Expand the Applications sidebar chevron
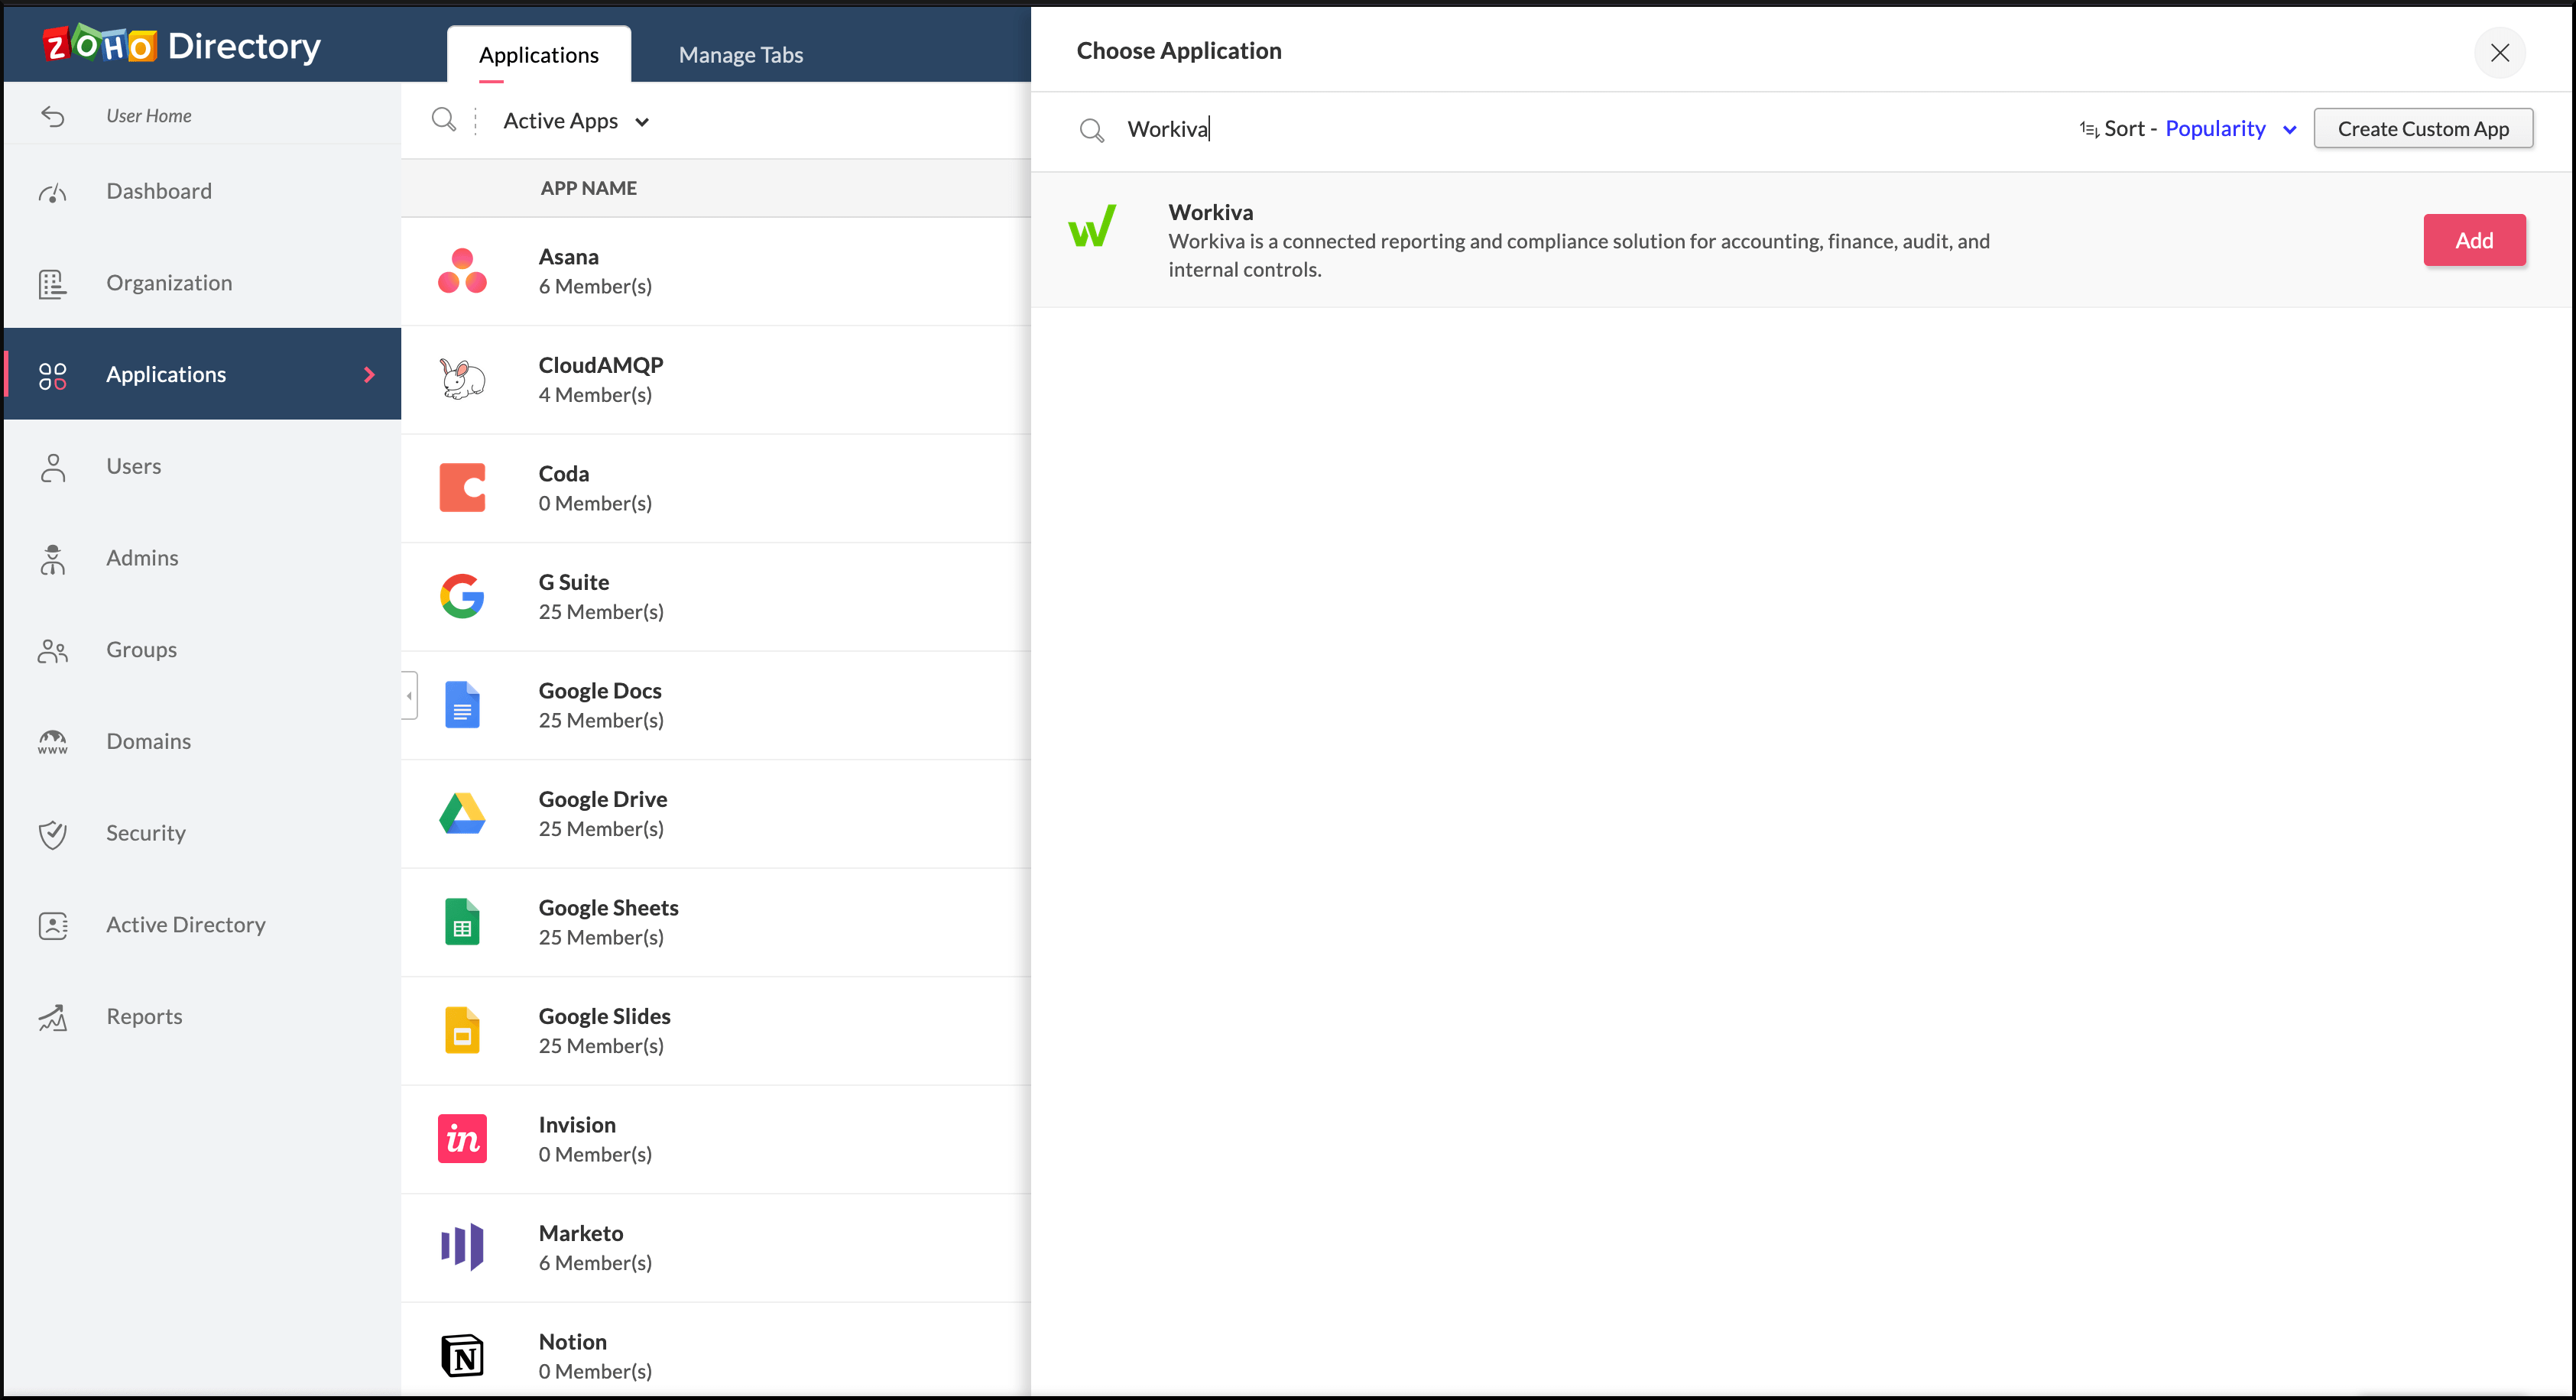Image resolution: width=2576 pixels, height=1400 pixels. pos(369,374)
